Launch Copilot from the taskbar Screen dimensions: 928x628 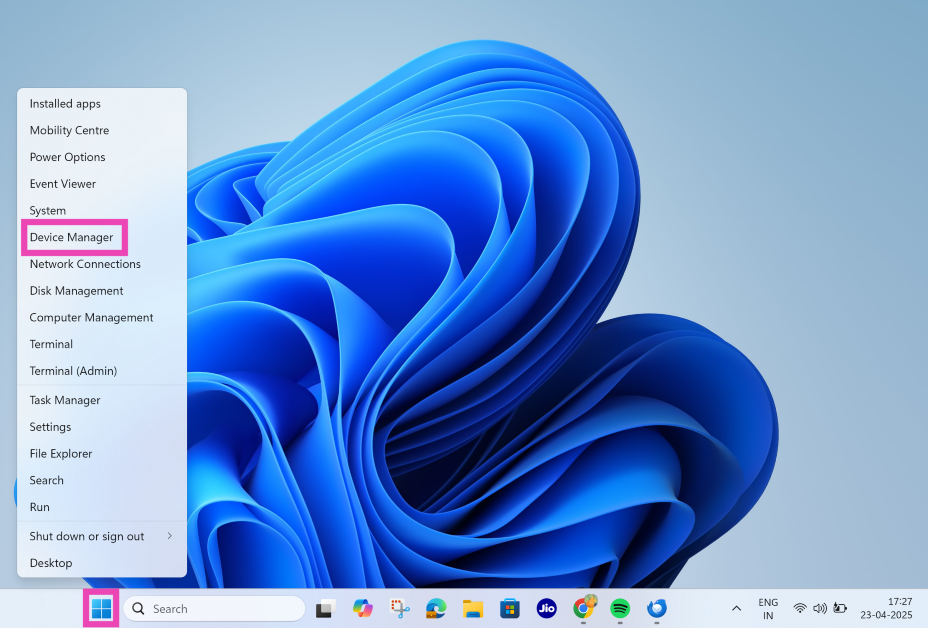[x=362, y=608]
